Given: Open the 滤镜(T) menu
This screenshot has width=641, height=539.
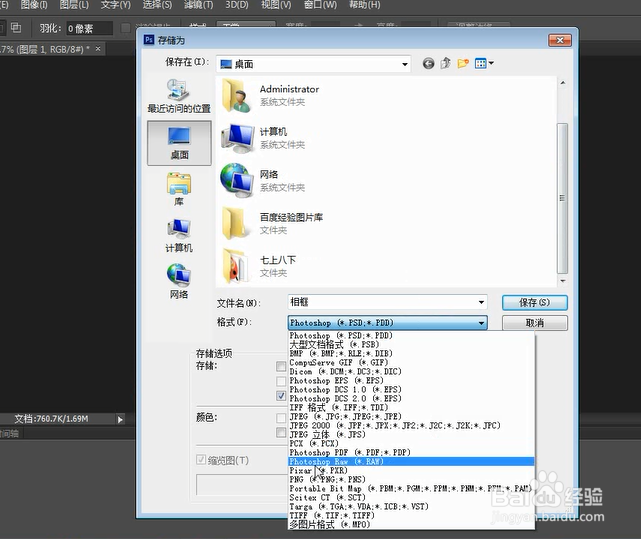Looking at the screenshot, I should point(198,4).
